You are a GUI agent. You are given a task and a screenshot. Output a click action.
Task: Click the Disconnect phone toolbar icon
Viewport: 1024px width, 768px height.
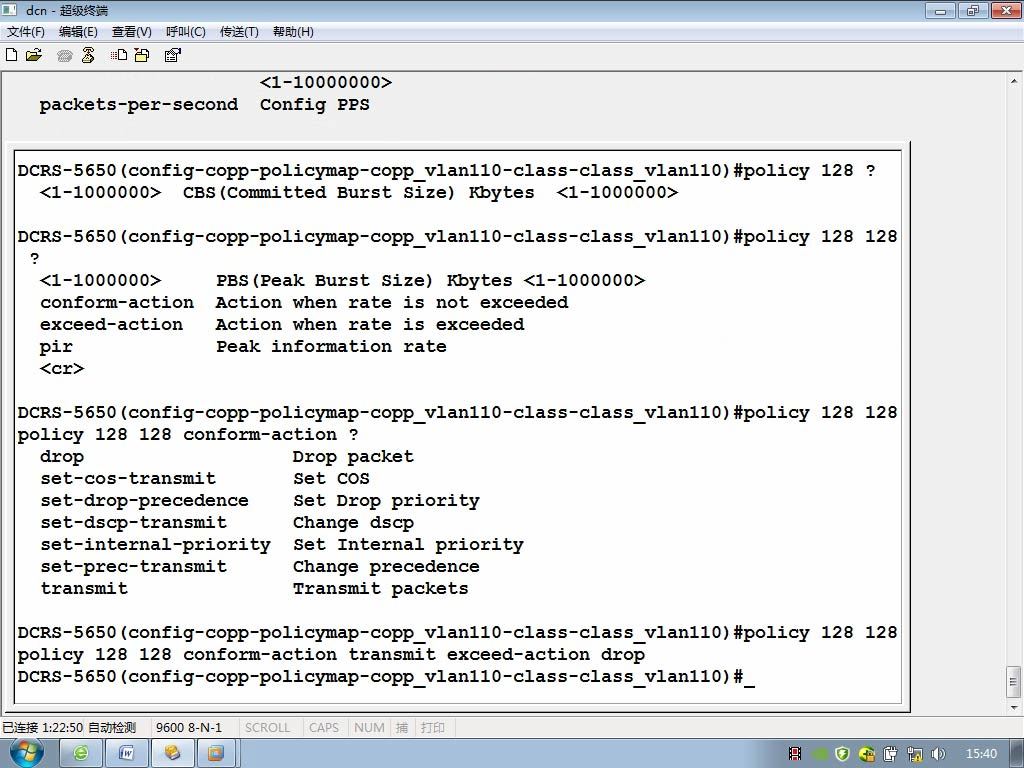(x=88, y=55)
